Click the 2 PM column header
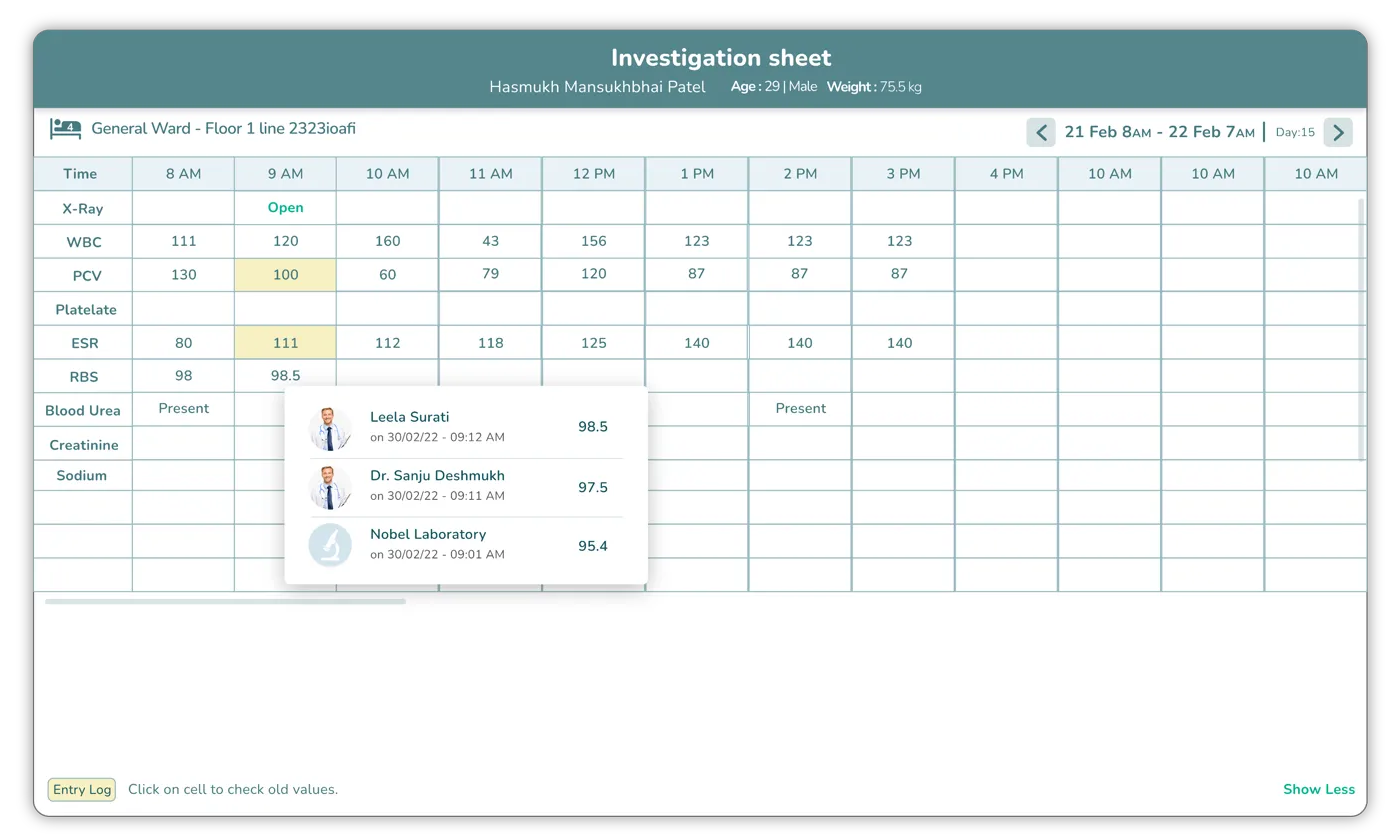Screen dimensions: 1400x840 (800, 174)
